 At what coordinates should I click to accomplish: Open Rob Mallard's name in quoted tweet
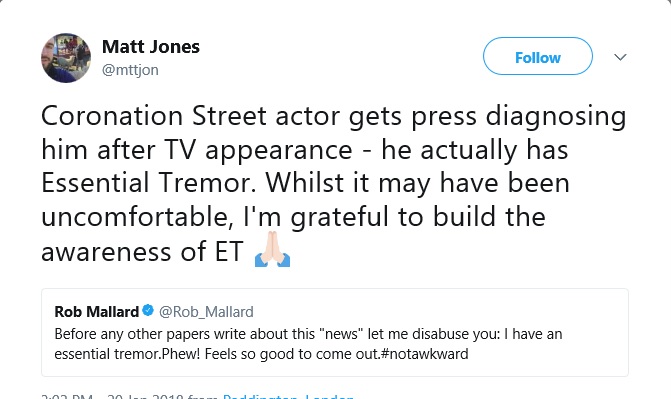(x=97, y=312)
